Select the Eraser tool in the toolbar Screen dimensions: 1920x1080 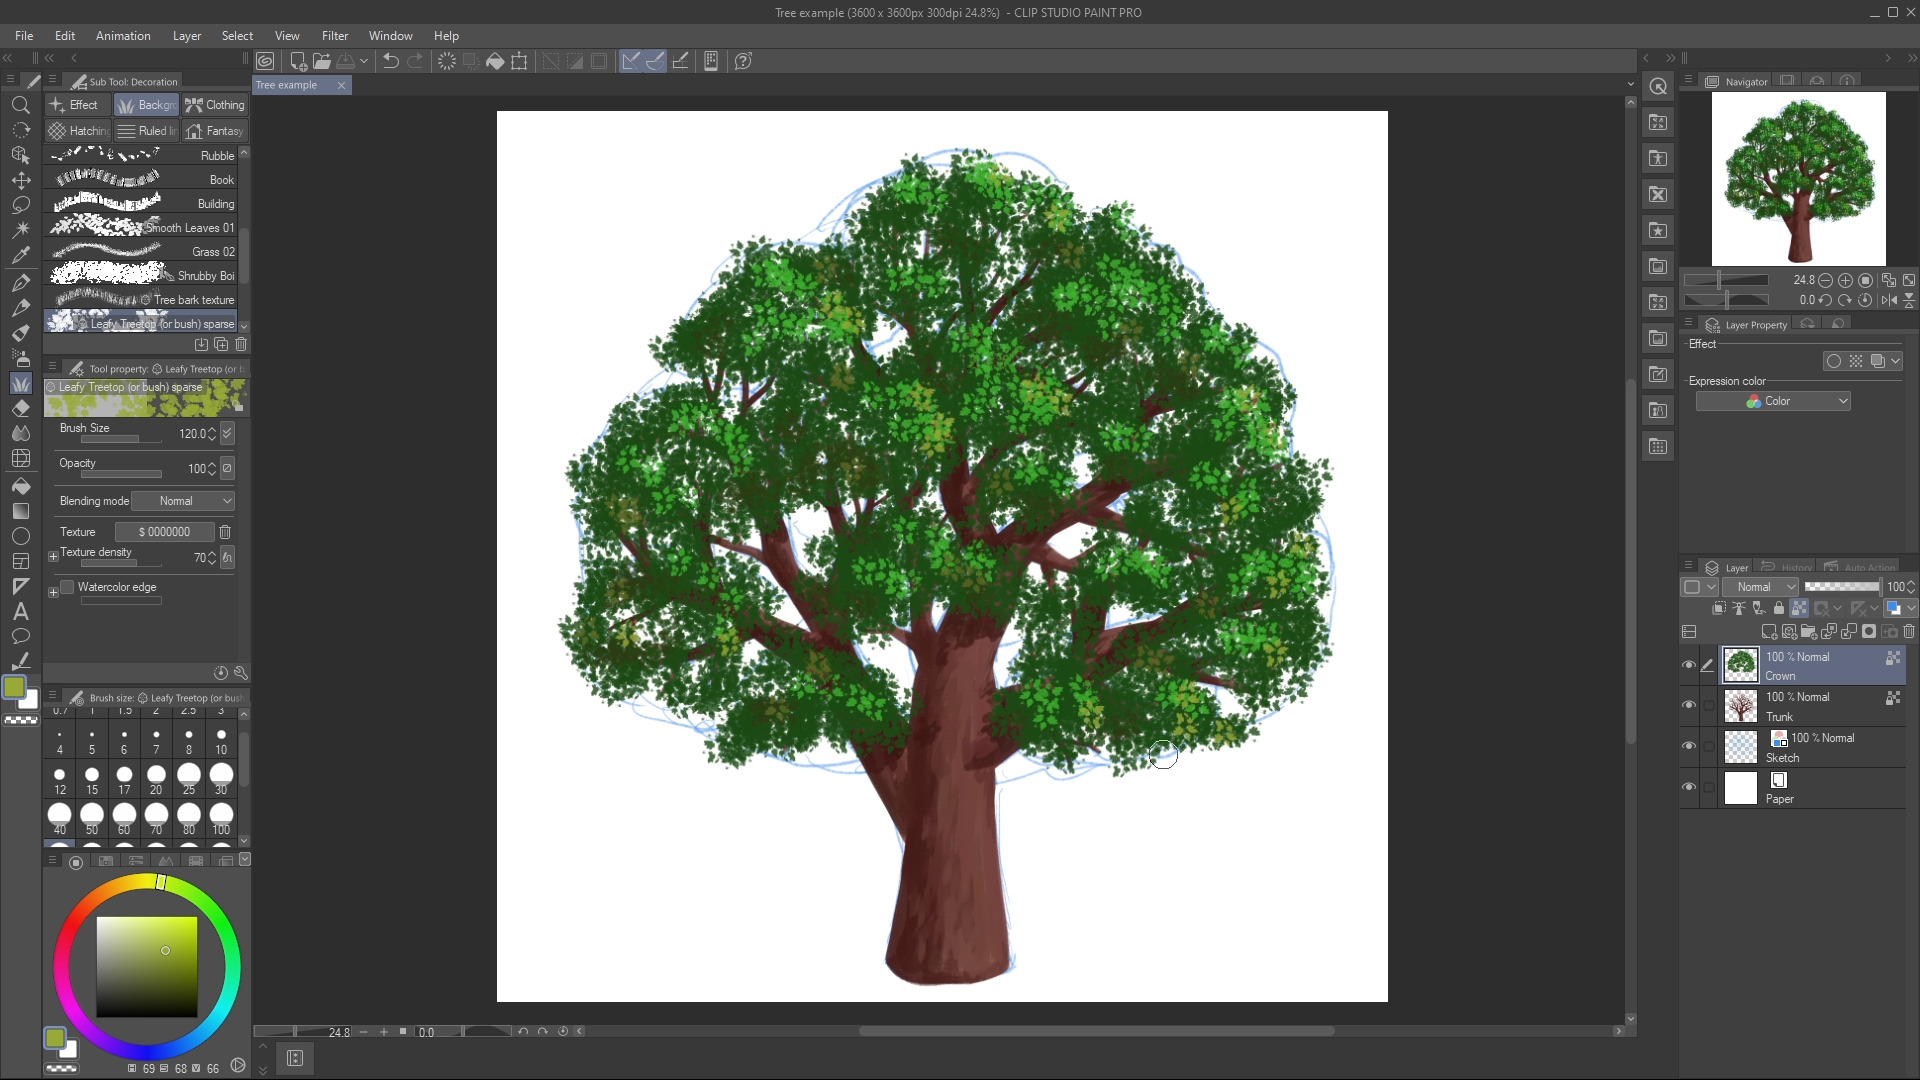pos(20,408)
